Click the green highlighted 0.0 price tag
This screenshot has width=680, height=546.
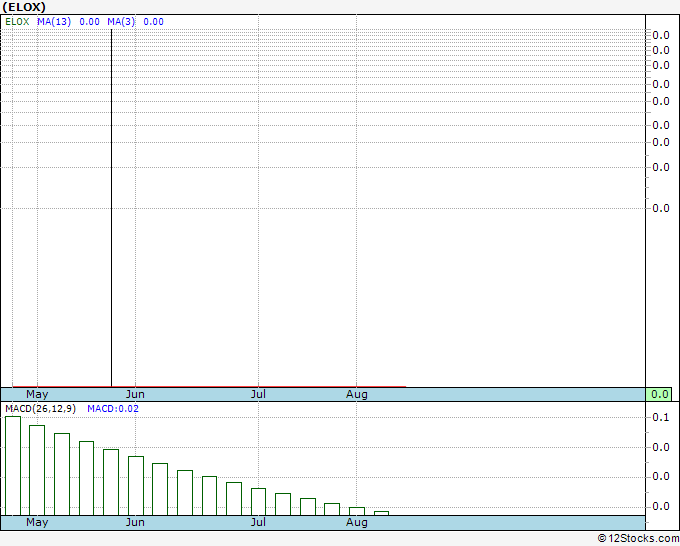(x=659, y=394)
